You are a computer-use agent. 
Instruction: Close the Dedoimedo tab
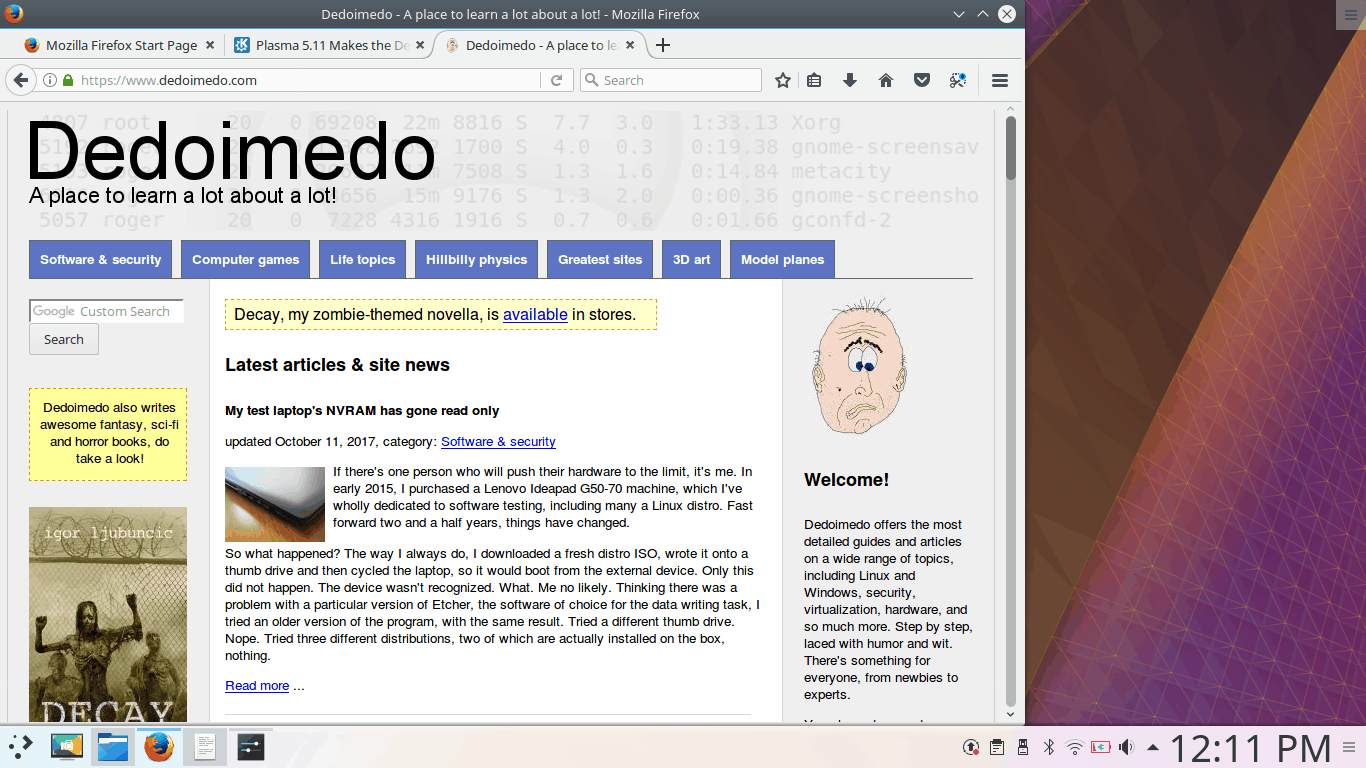point(630,45)
